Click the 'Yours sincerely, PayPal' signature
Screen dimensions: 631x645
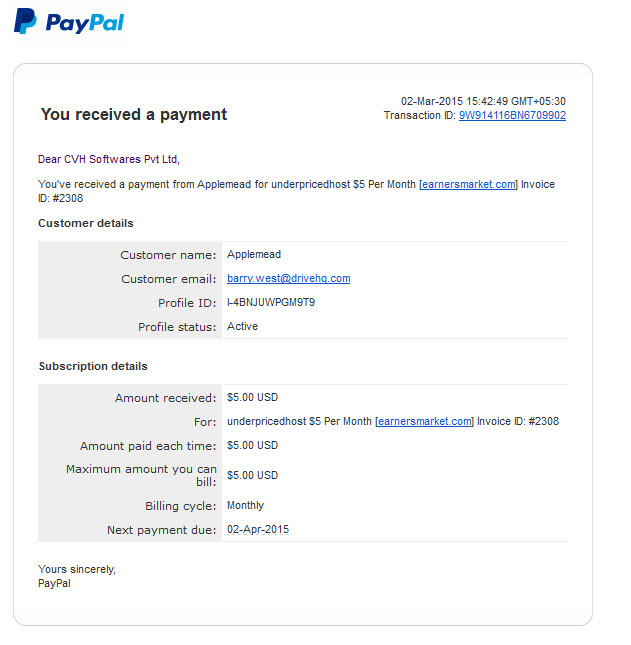click(77, 576)
